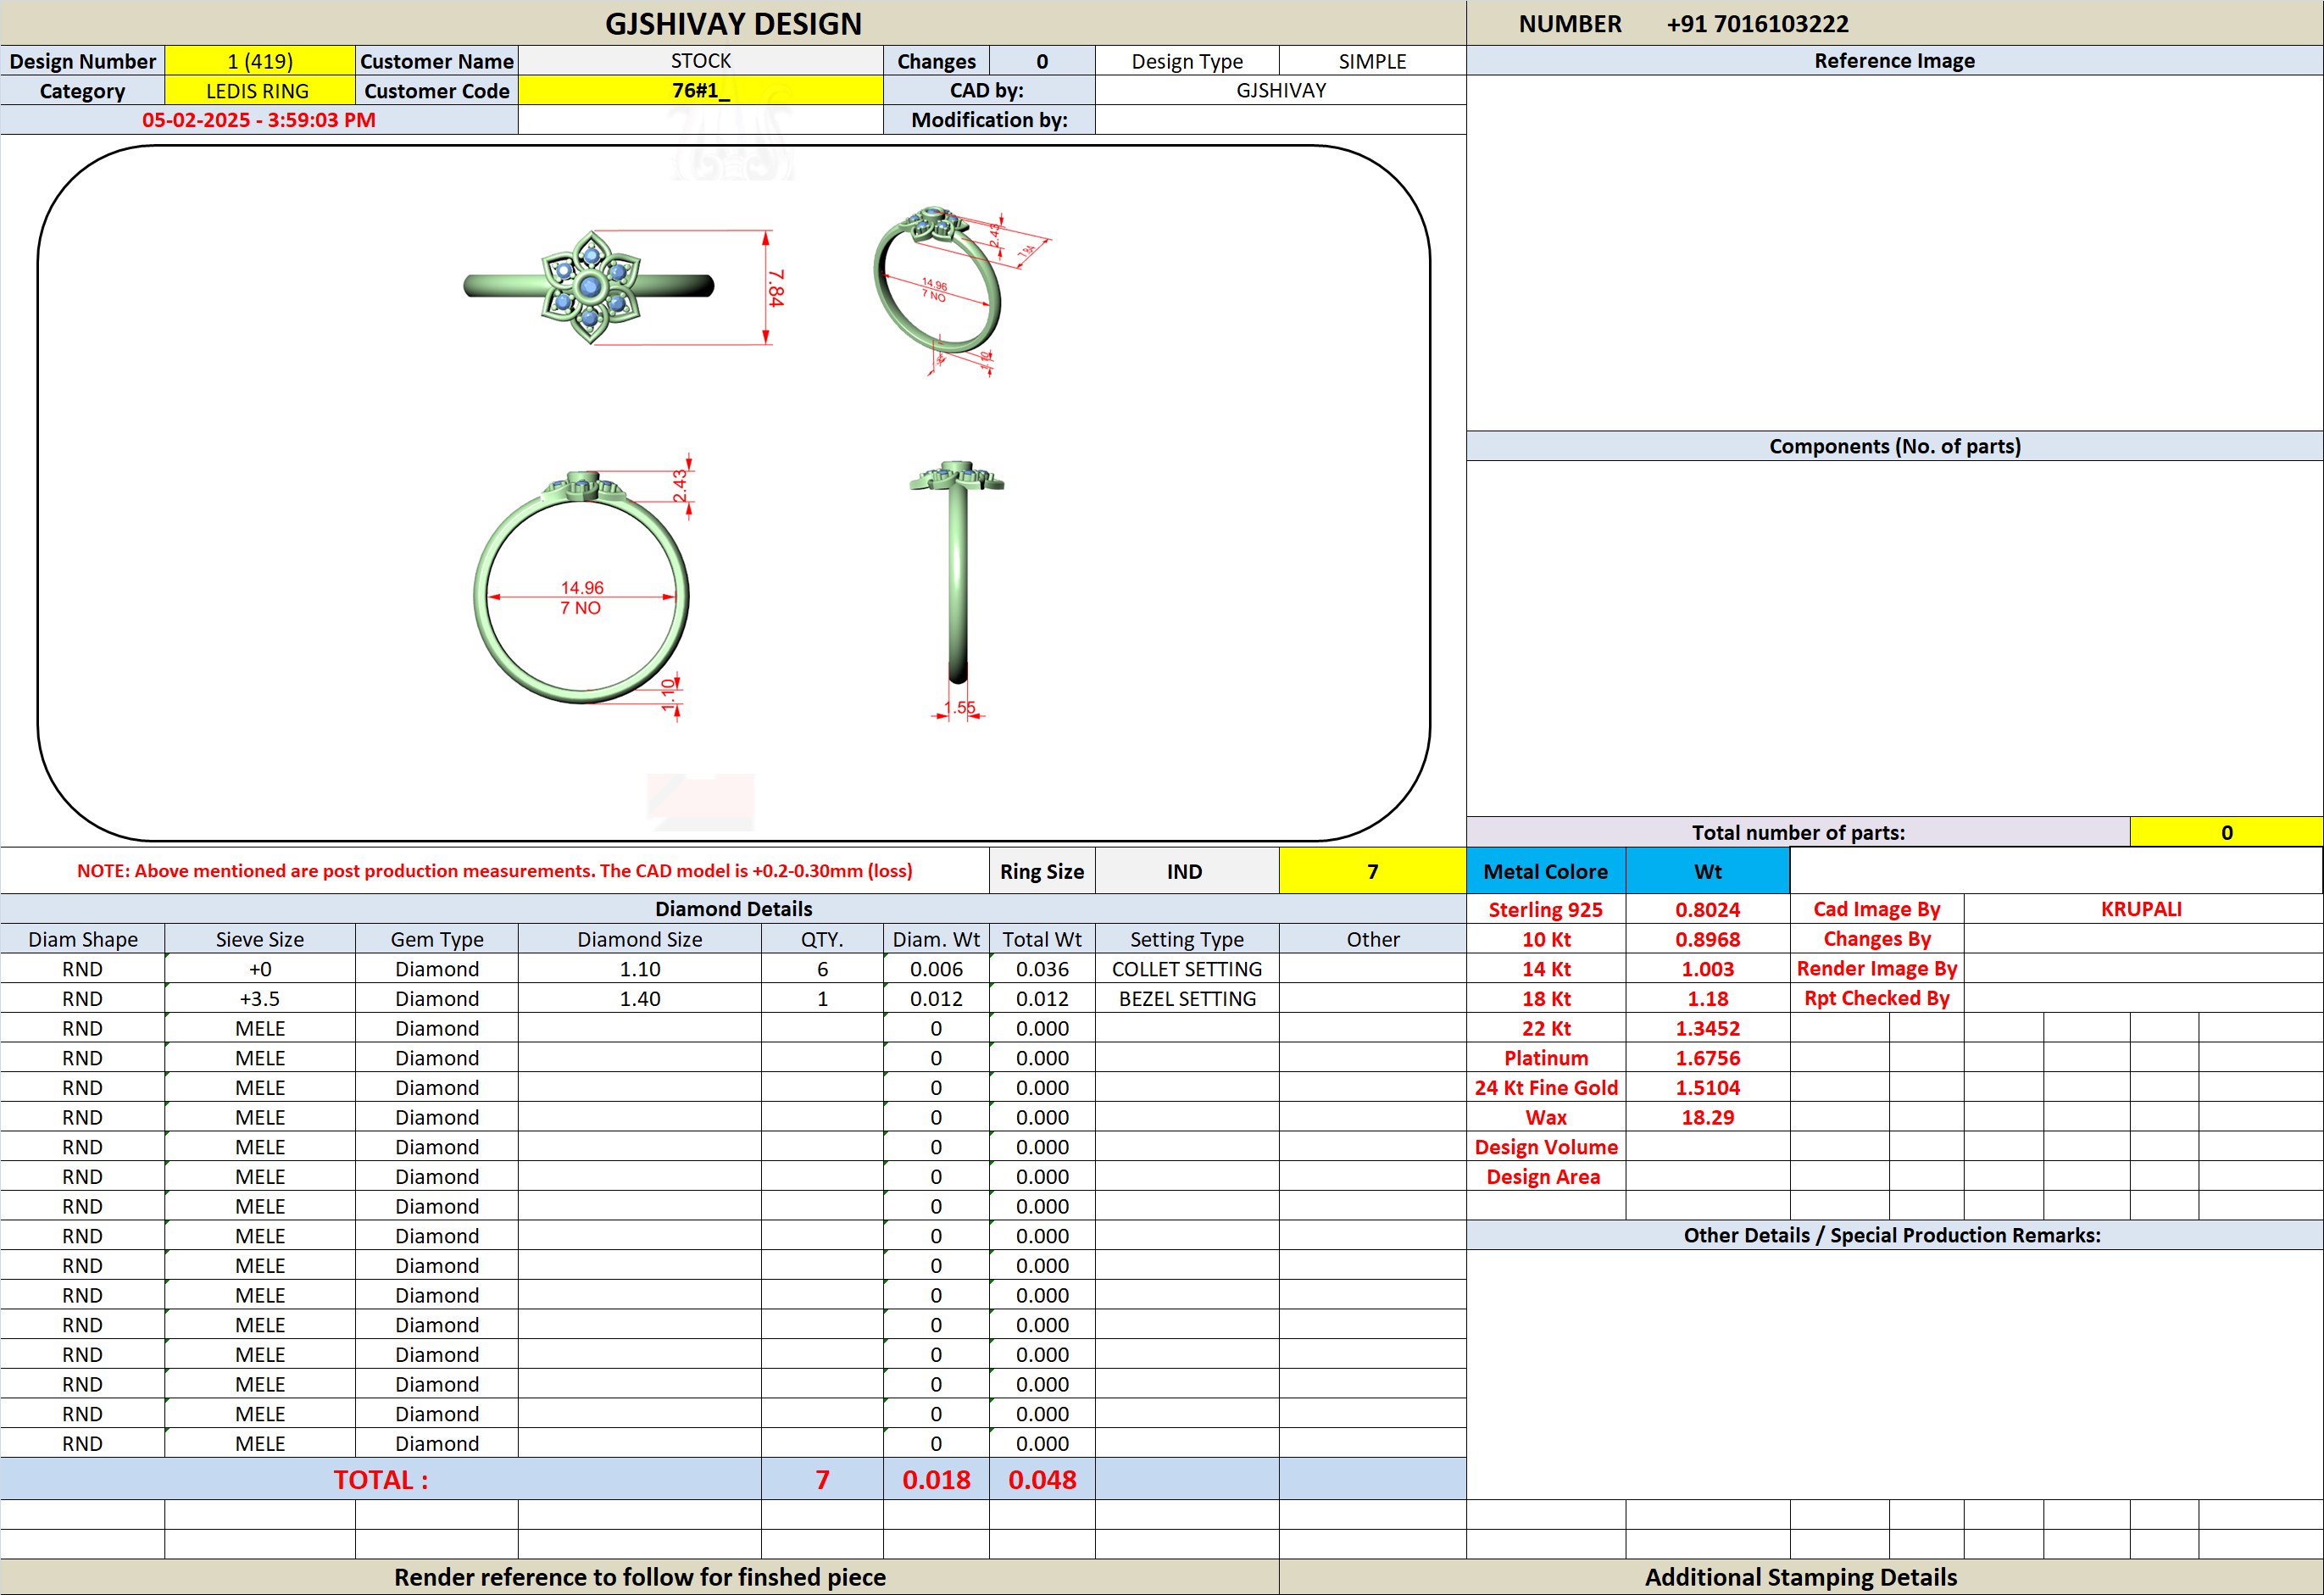Click the Other column header
The width and height of the screenshot is (2324, 1595).
[1372, 940]
